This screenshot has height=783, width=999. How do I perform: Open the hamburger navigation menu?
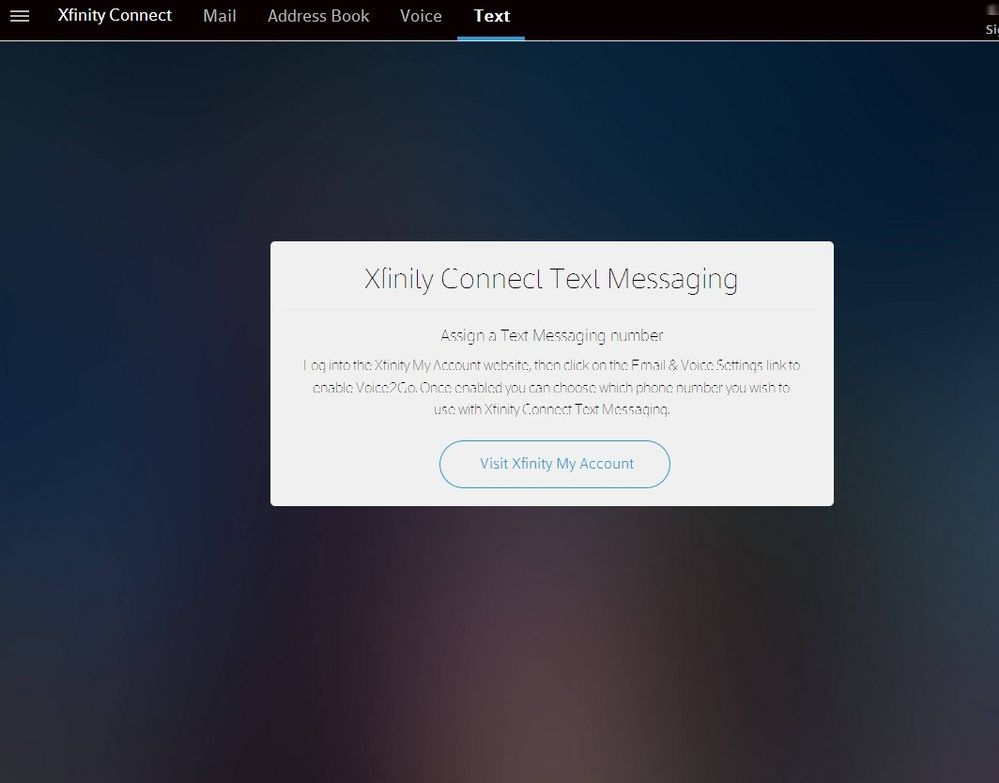click(20, 16)
